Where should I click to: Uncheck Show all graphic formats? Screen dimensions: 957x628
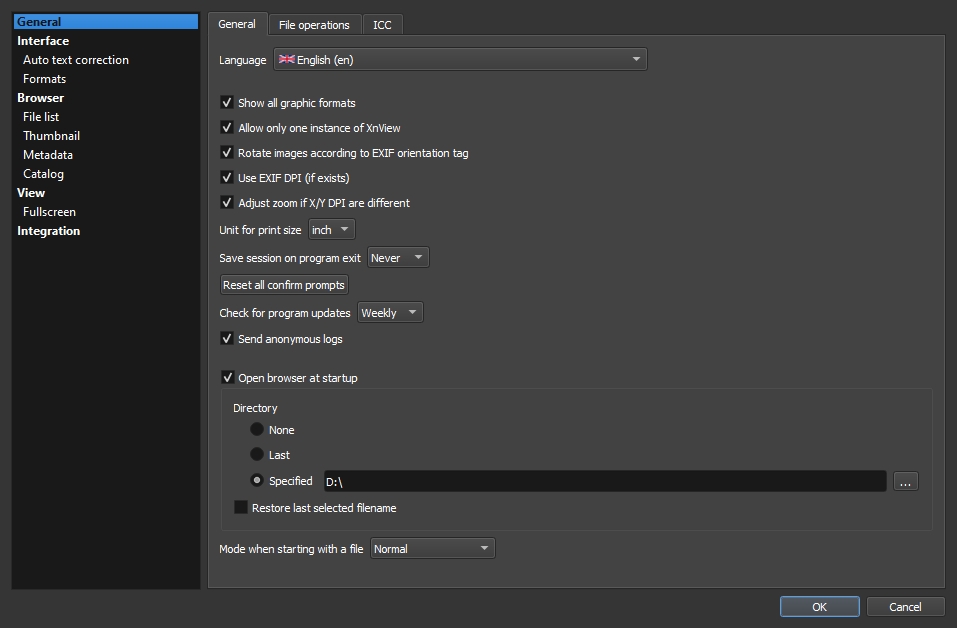coord(227,103)
